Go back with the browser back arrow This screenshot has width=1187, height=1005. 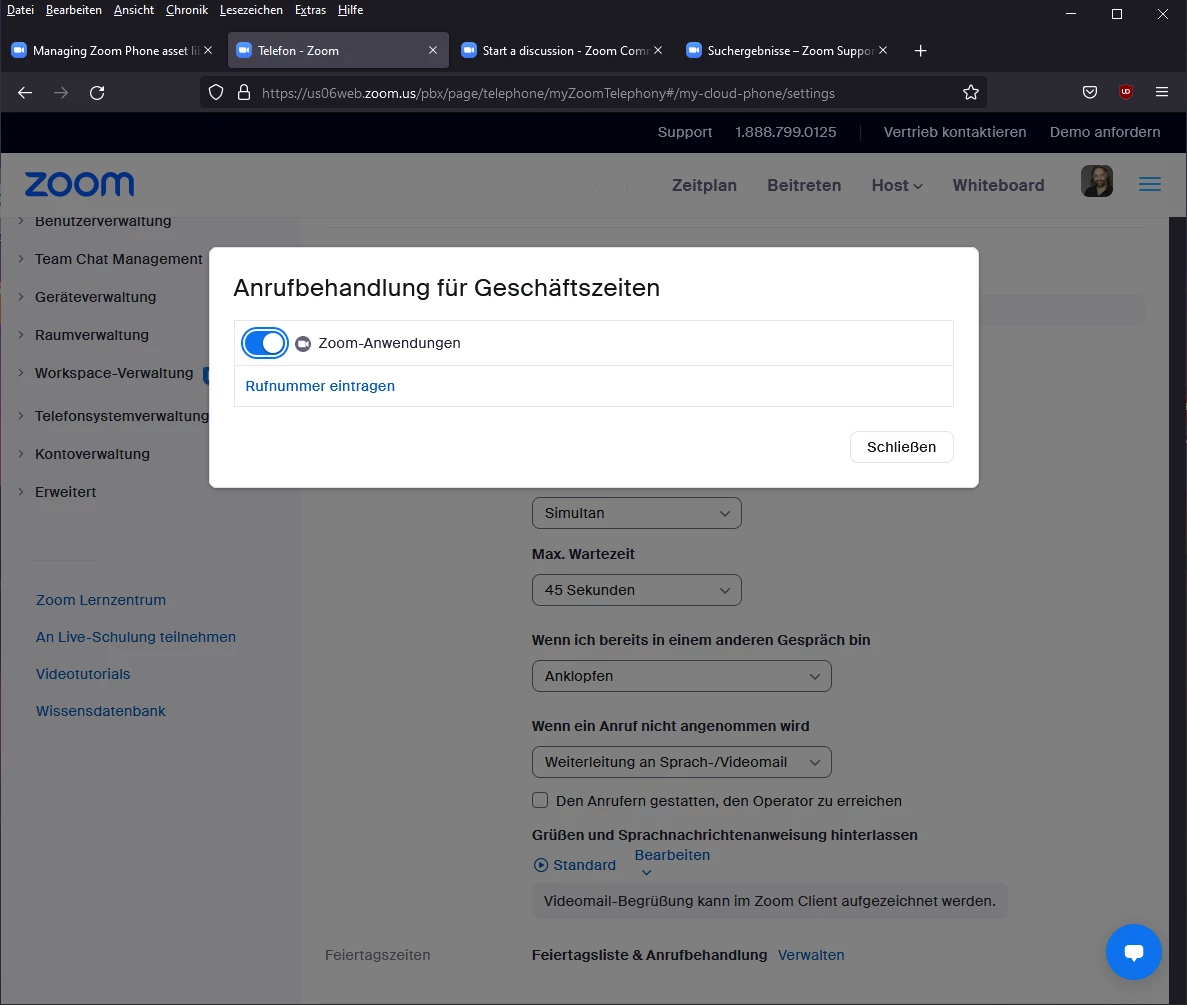click(x=25, y=92)
